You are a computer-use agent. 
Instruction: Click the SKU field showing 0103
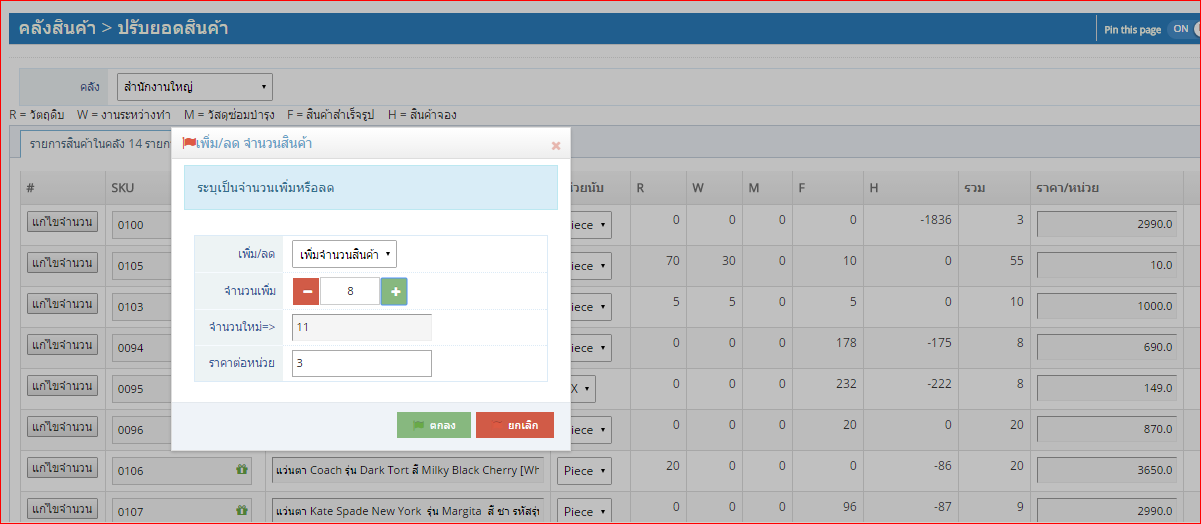coord(142,307)
